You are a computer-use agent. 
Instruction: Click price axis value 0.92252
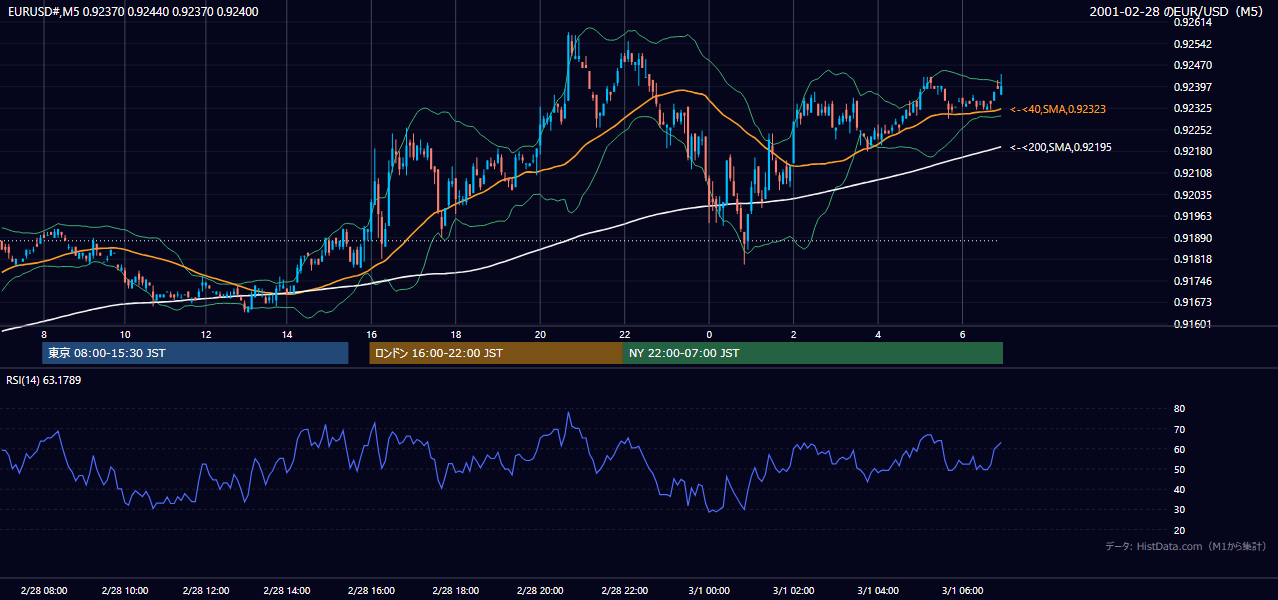click(x=1193, y=130)
